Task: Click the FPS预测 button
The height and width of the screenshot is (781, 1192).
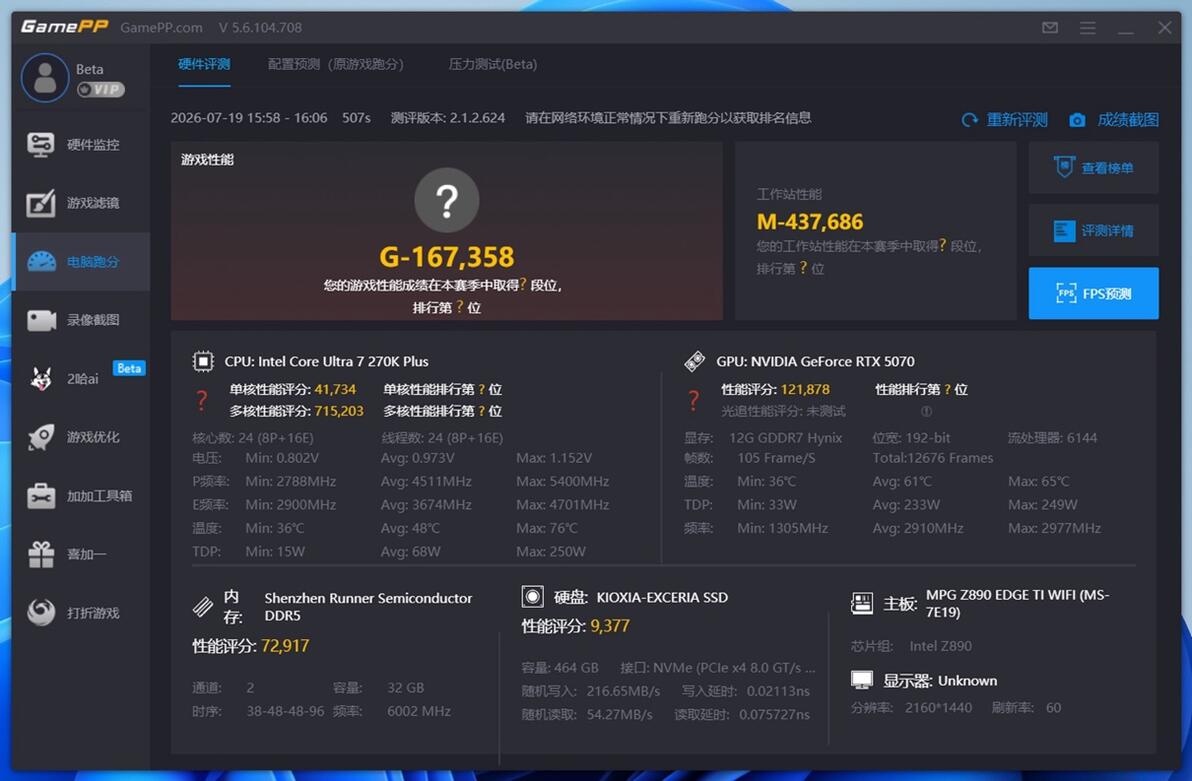Action: [x=1093, y=293]
